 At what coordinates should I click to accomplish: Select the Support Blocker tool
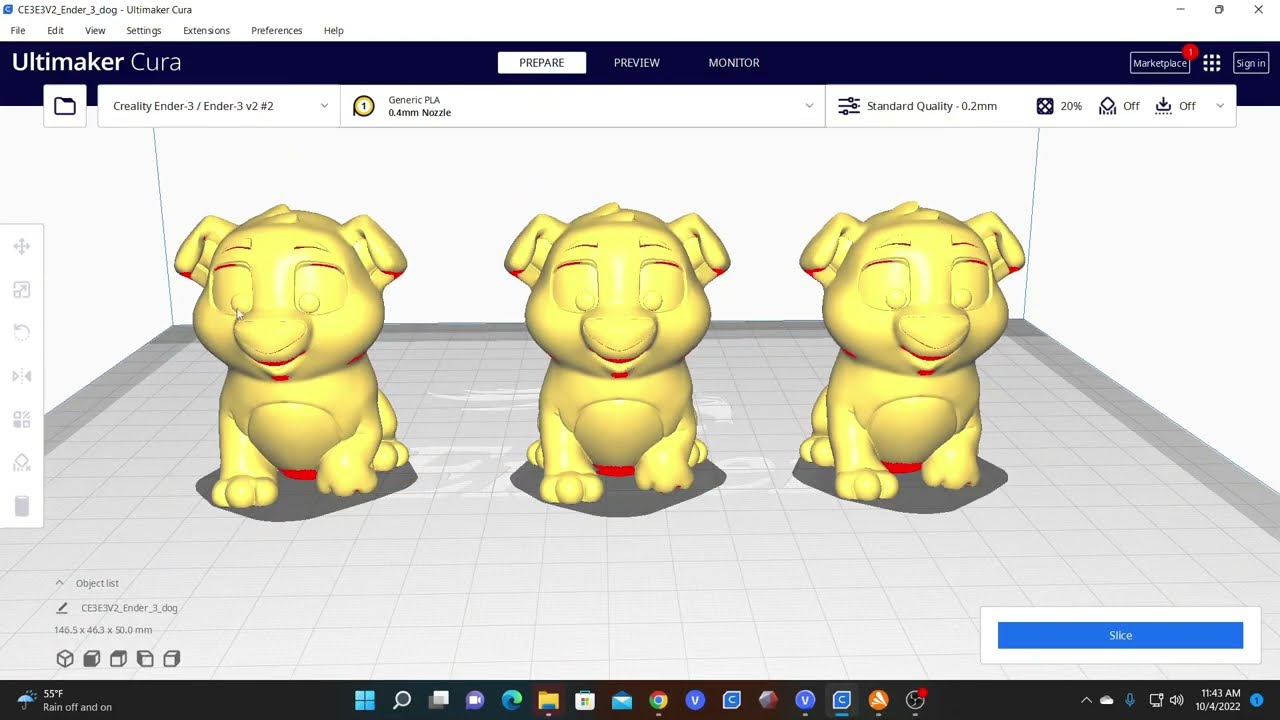pyautogui.click(x=22, y=463)
